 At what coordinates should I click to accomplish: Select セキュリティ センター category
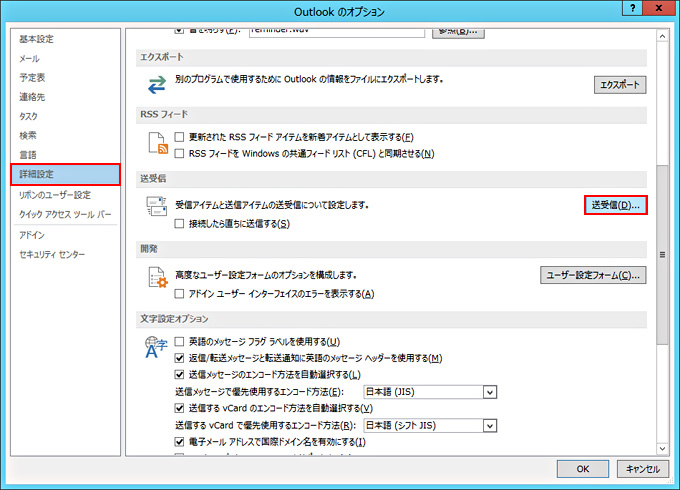pyautogui.click(x=53, y=255)
